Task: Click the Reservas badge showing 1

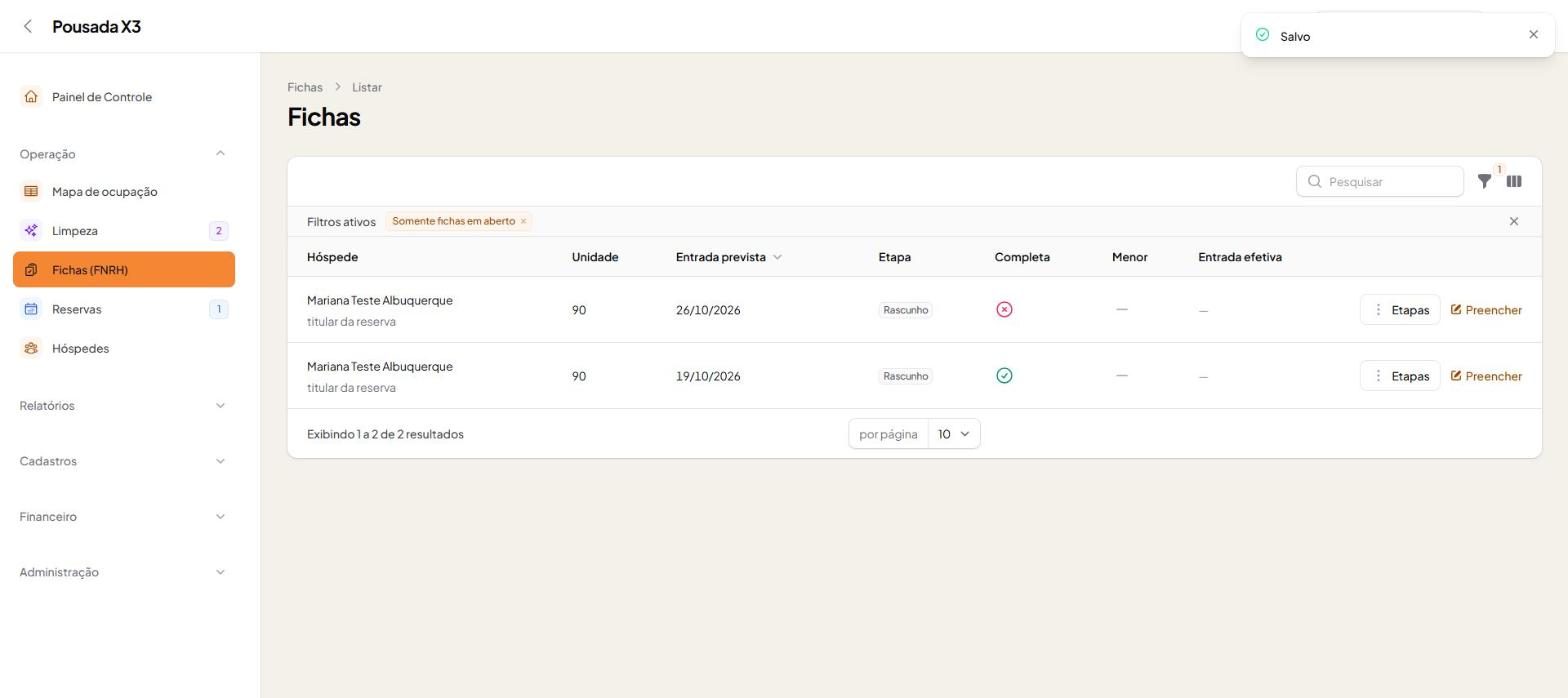Action: (218, 309)
